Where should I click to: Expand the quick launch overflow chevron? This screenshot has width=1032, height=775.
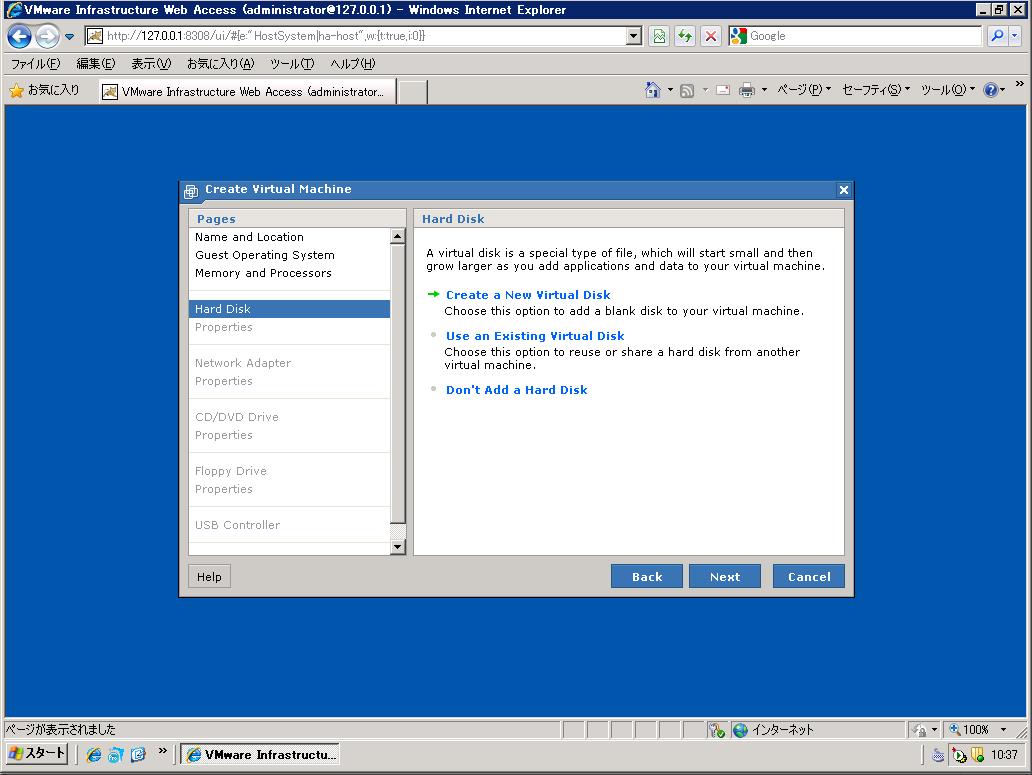tap(162, 751)
